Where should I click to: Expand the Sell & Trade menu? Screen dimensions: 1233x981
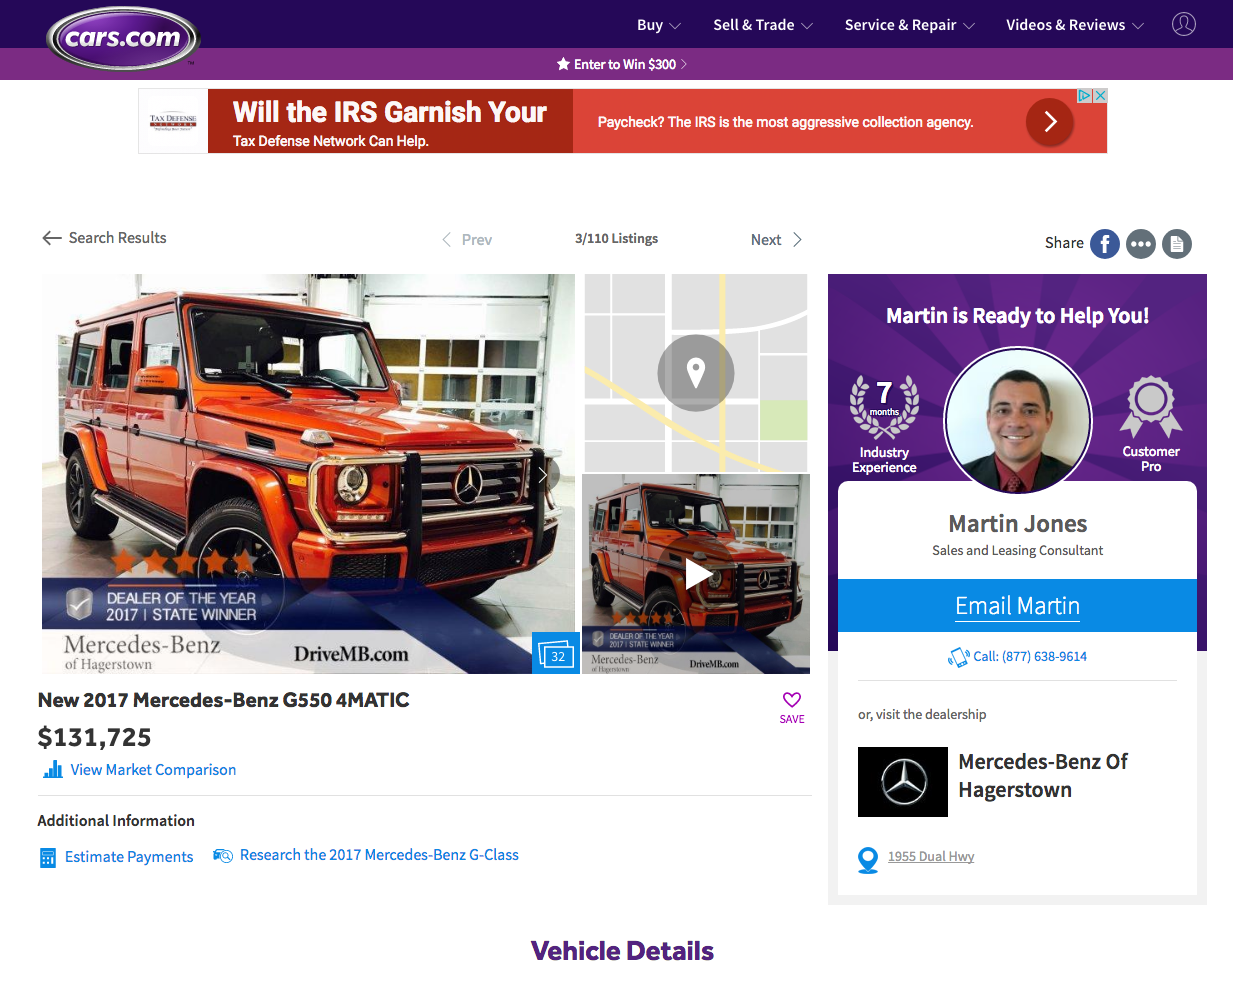coord(763,25)
